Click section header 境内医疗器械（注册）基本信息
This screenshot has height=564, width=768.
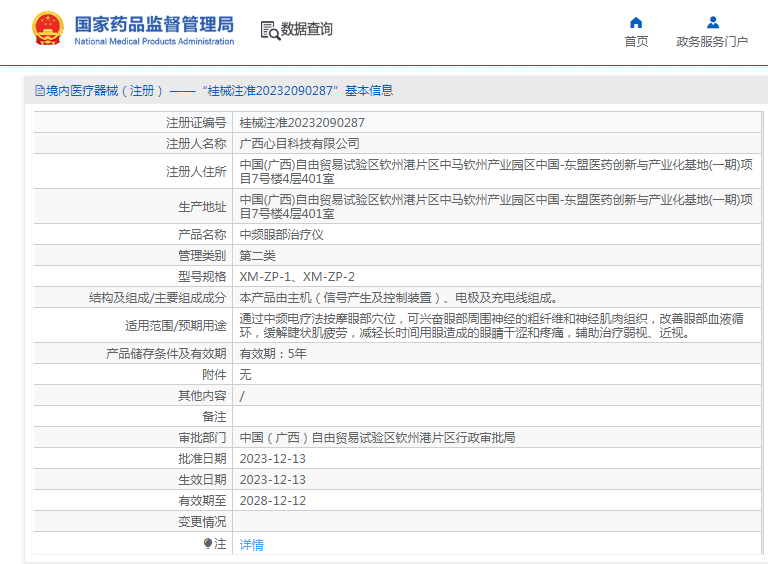pos(214,91)
